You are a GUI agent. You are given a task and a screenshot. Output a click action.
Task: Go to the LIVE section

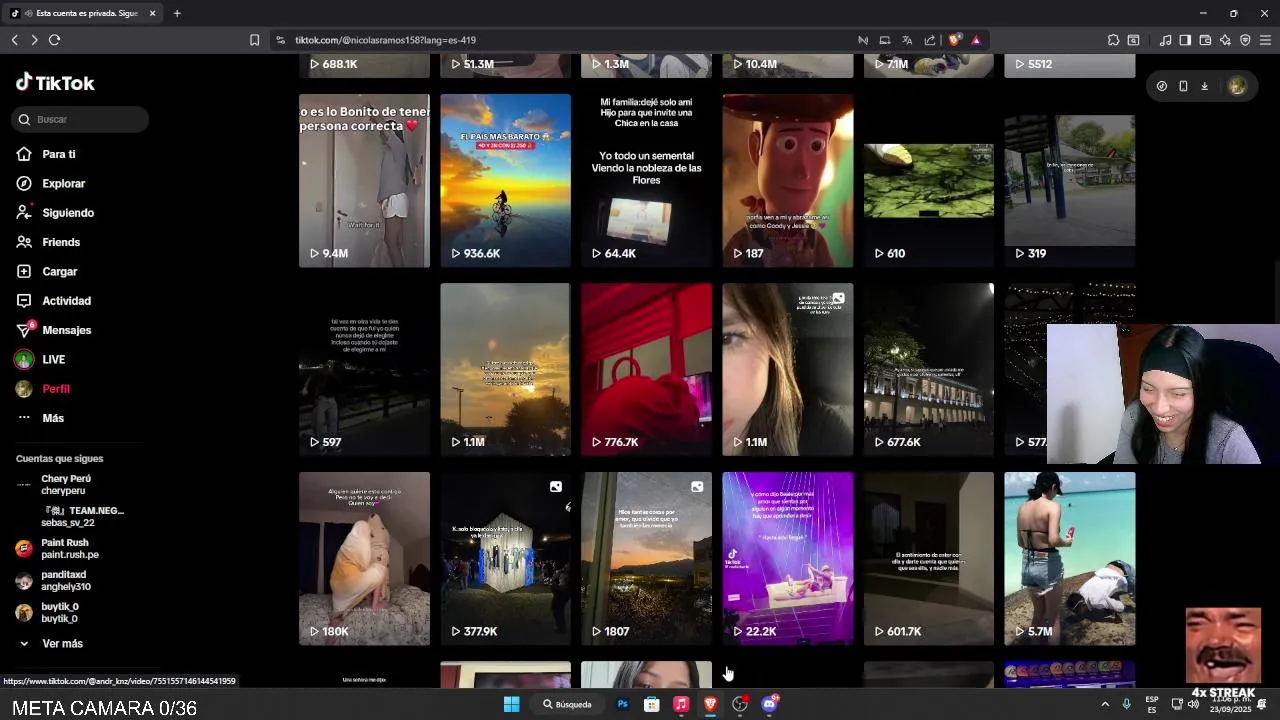pyautogui.click(x=40, y=360)
